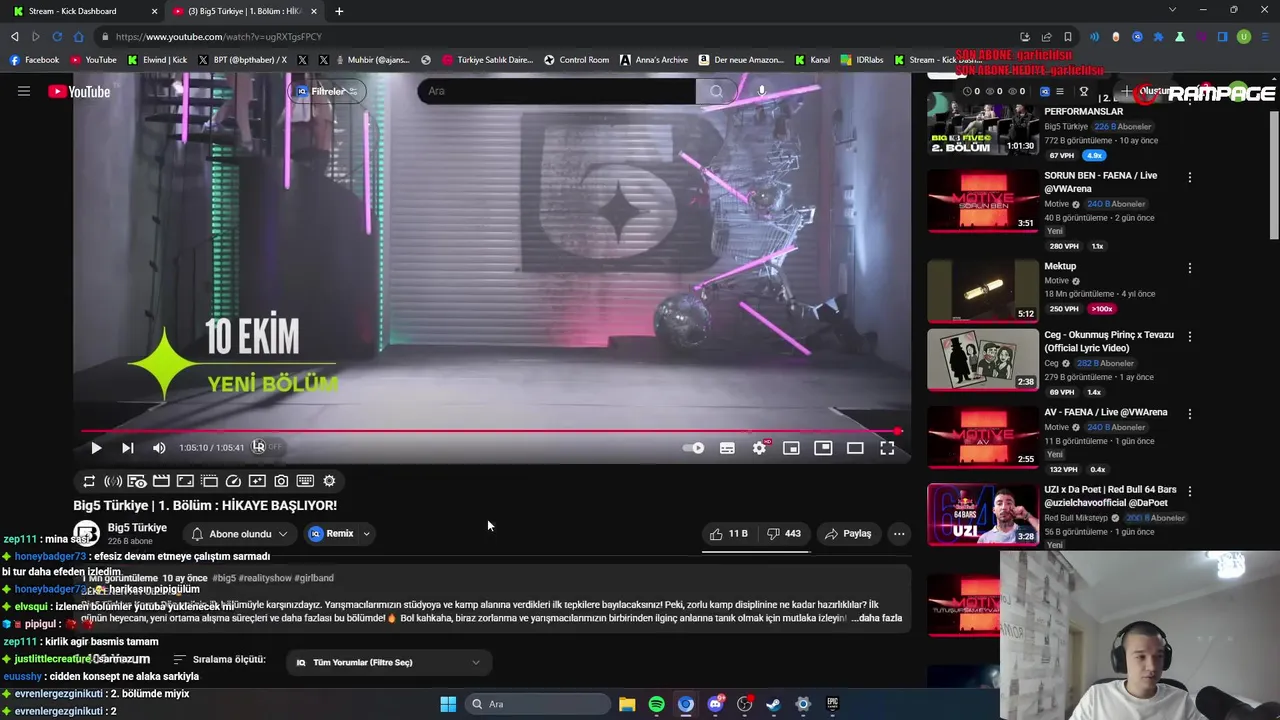Viewport: 1280px width, 720px height.
Task: Reload the page
Action: [x=57, y=37]
